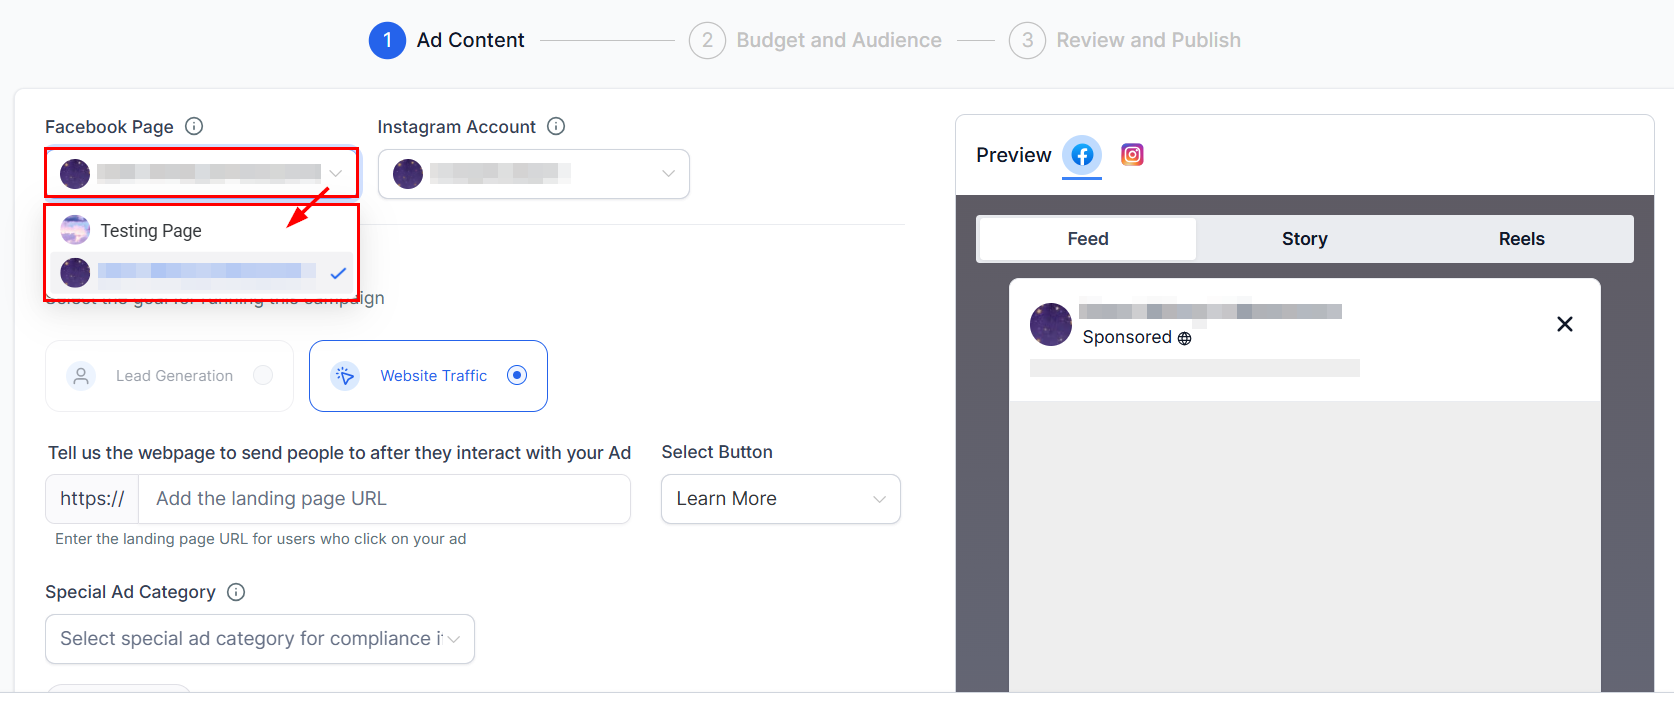
Task: Click the Sponsored label in preview
Action: click(x=1127, y=337)
